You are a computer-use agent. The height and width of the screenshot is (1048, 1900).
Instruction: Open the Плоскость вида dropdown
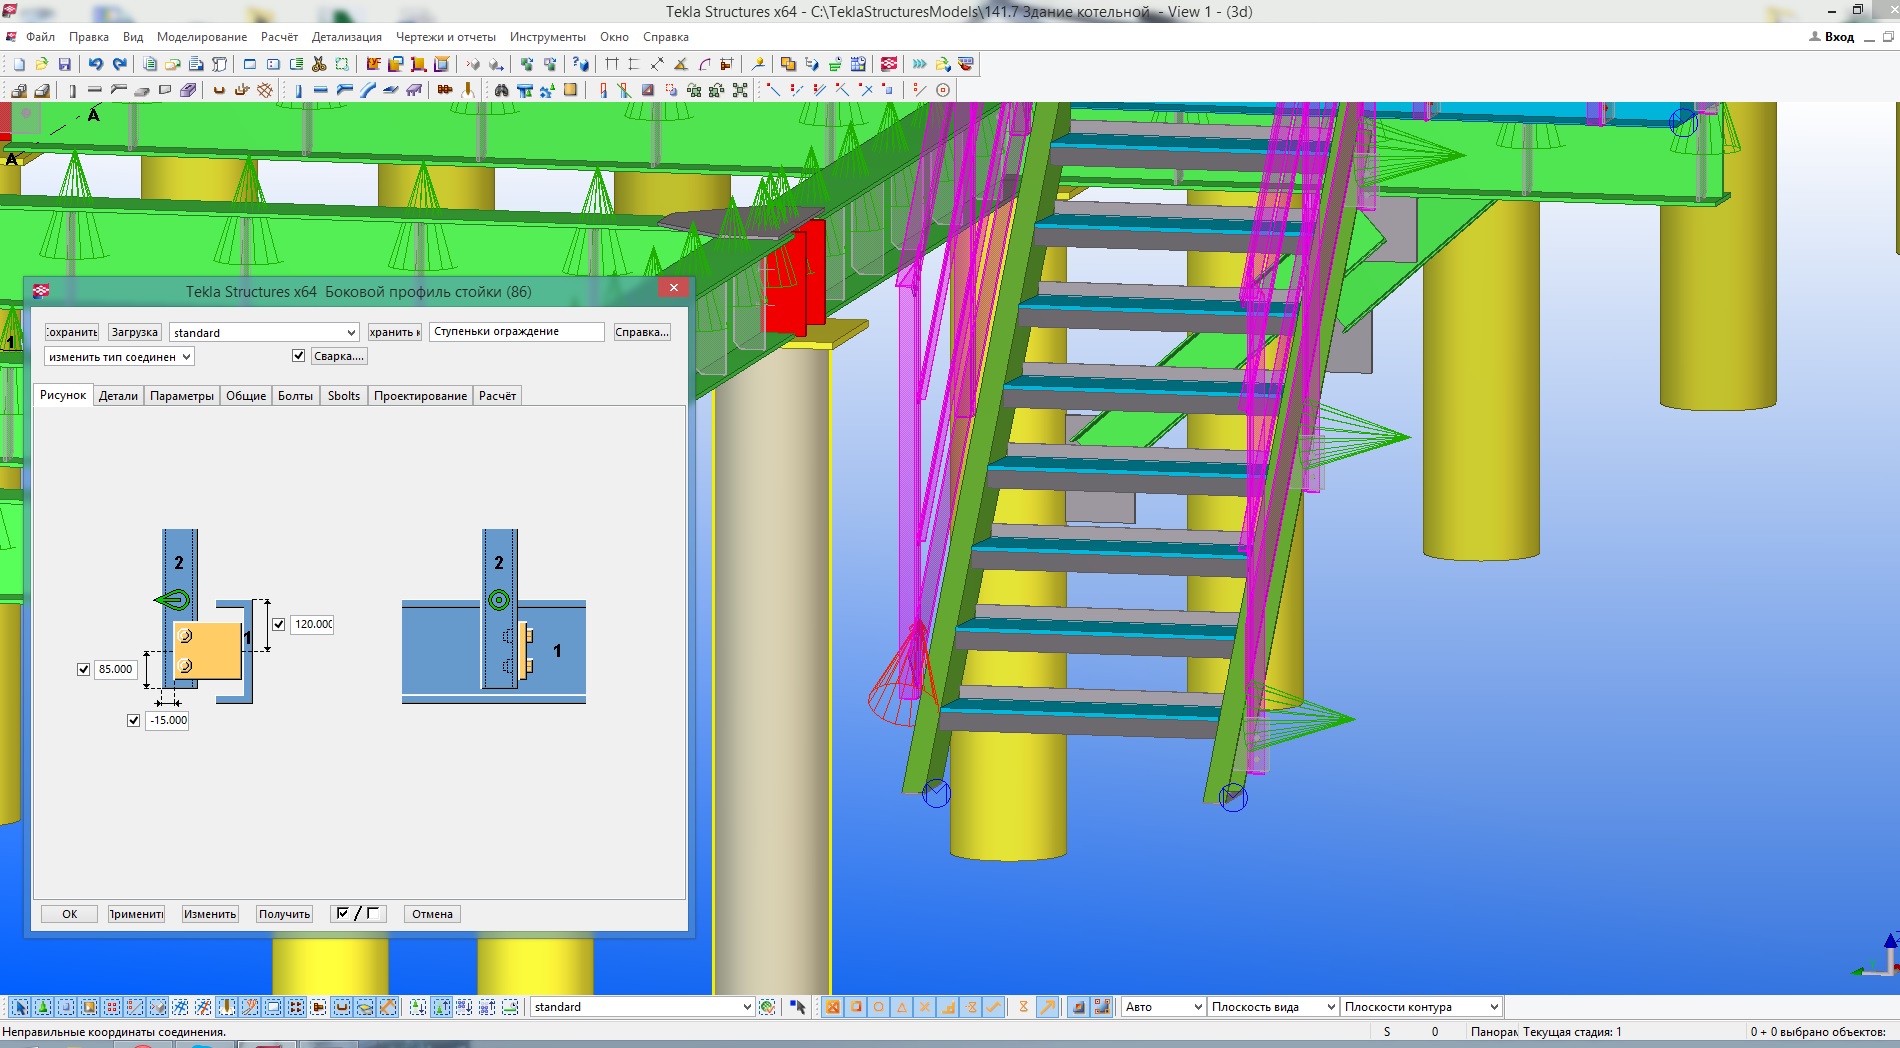1272,1007
